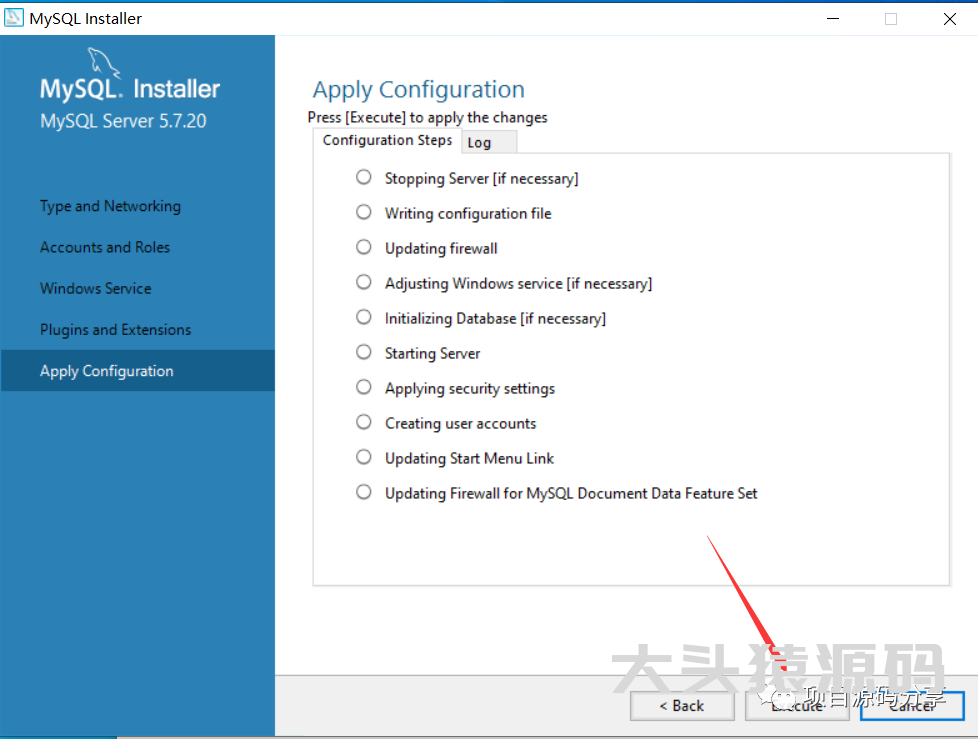Click 'Applying security settings' step text
Screen dimensions: 978x739
coord(470,389)
